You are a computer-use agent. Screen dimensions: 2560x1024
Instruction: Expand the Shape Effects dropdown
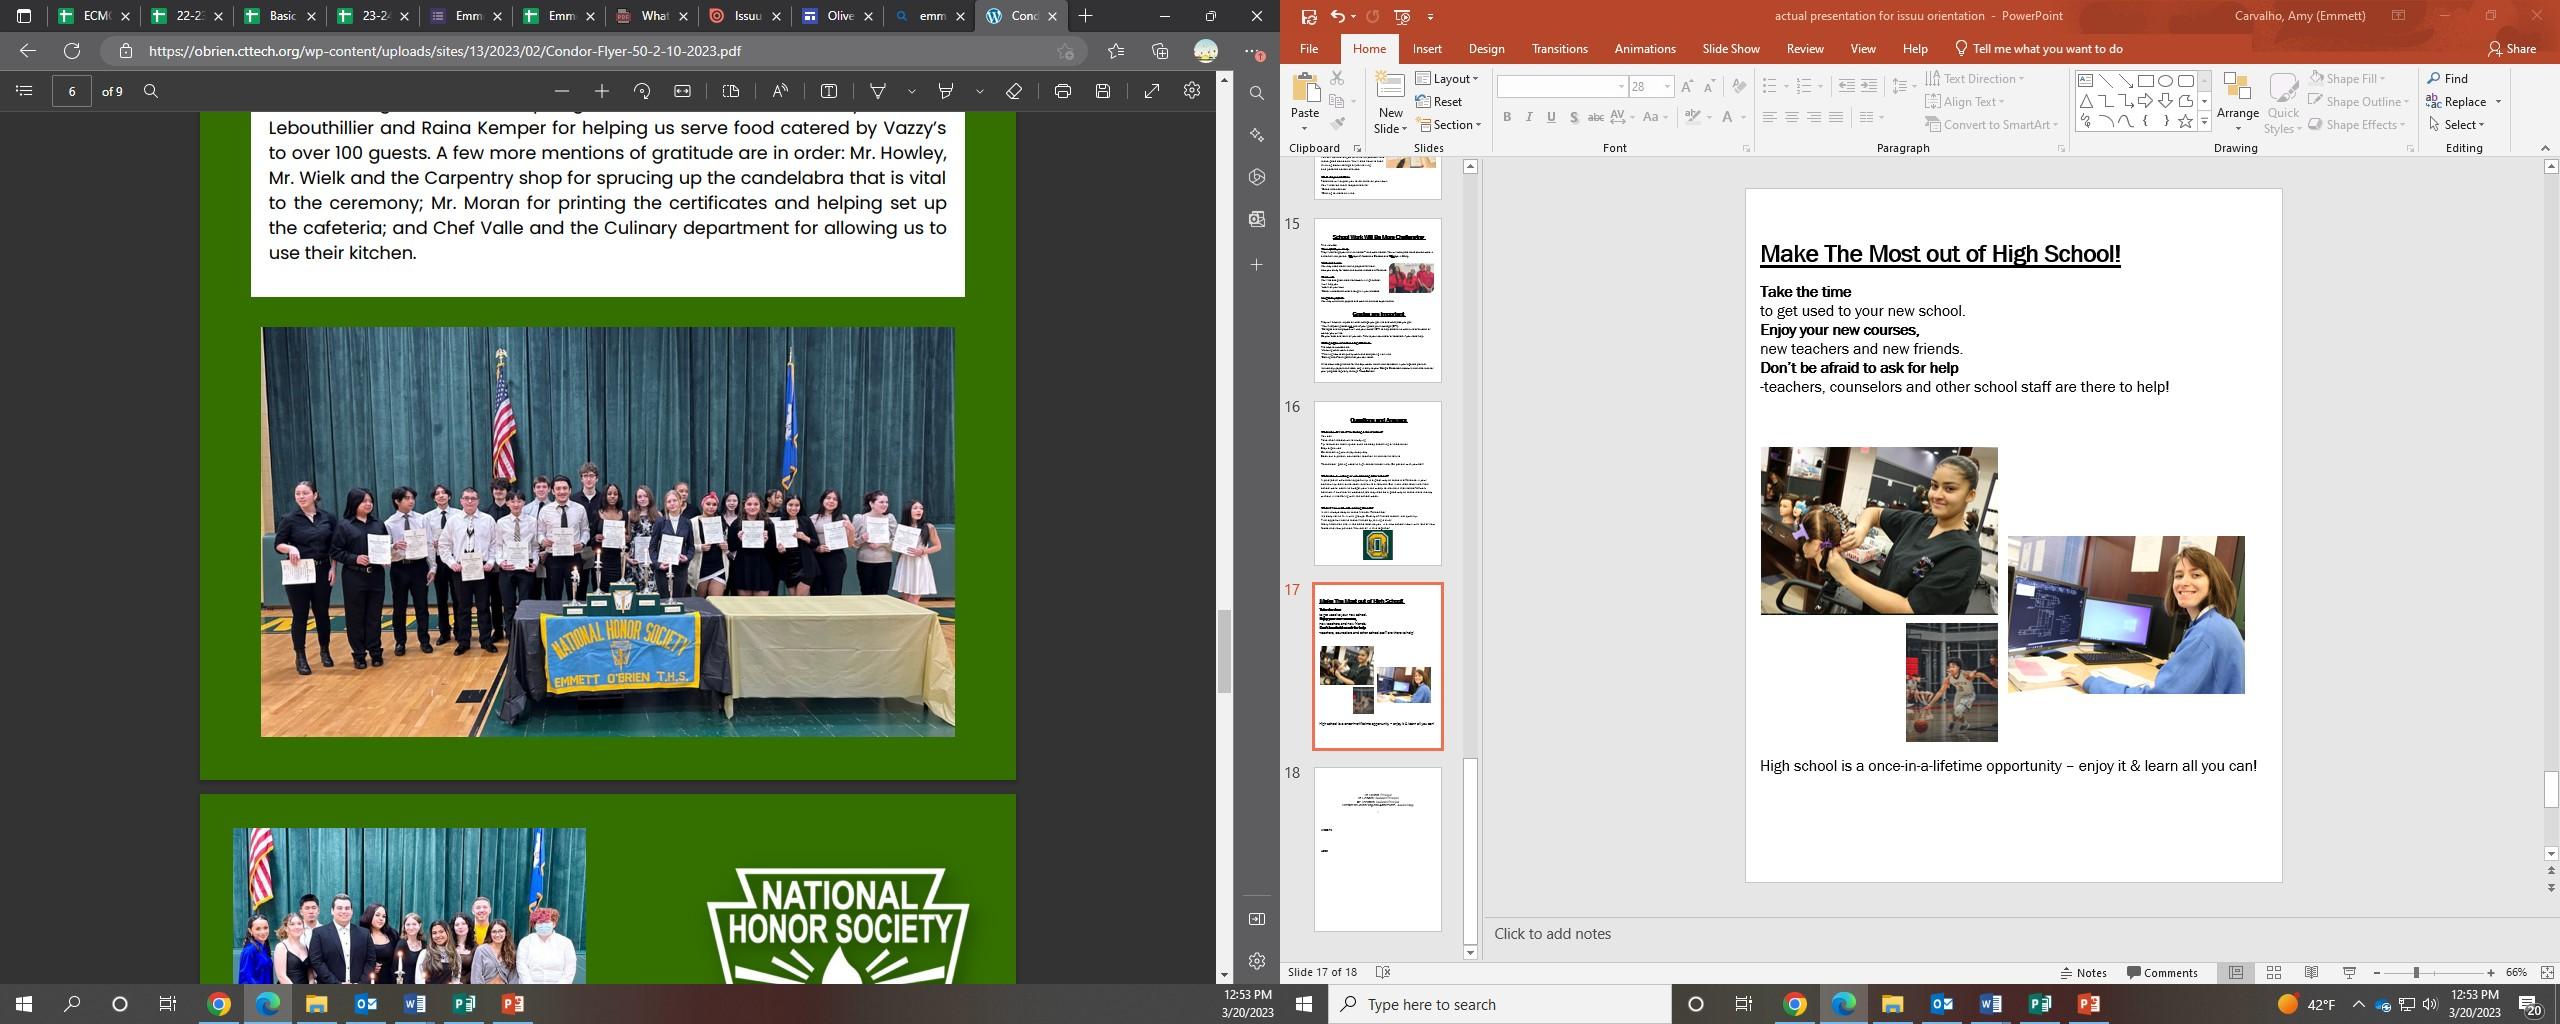tap(2357, 125)
